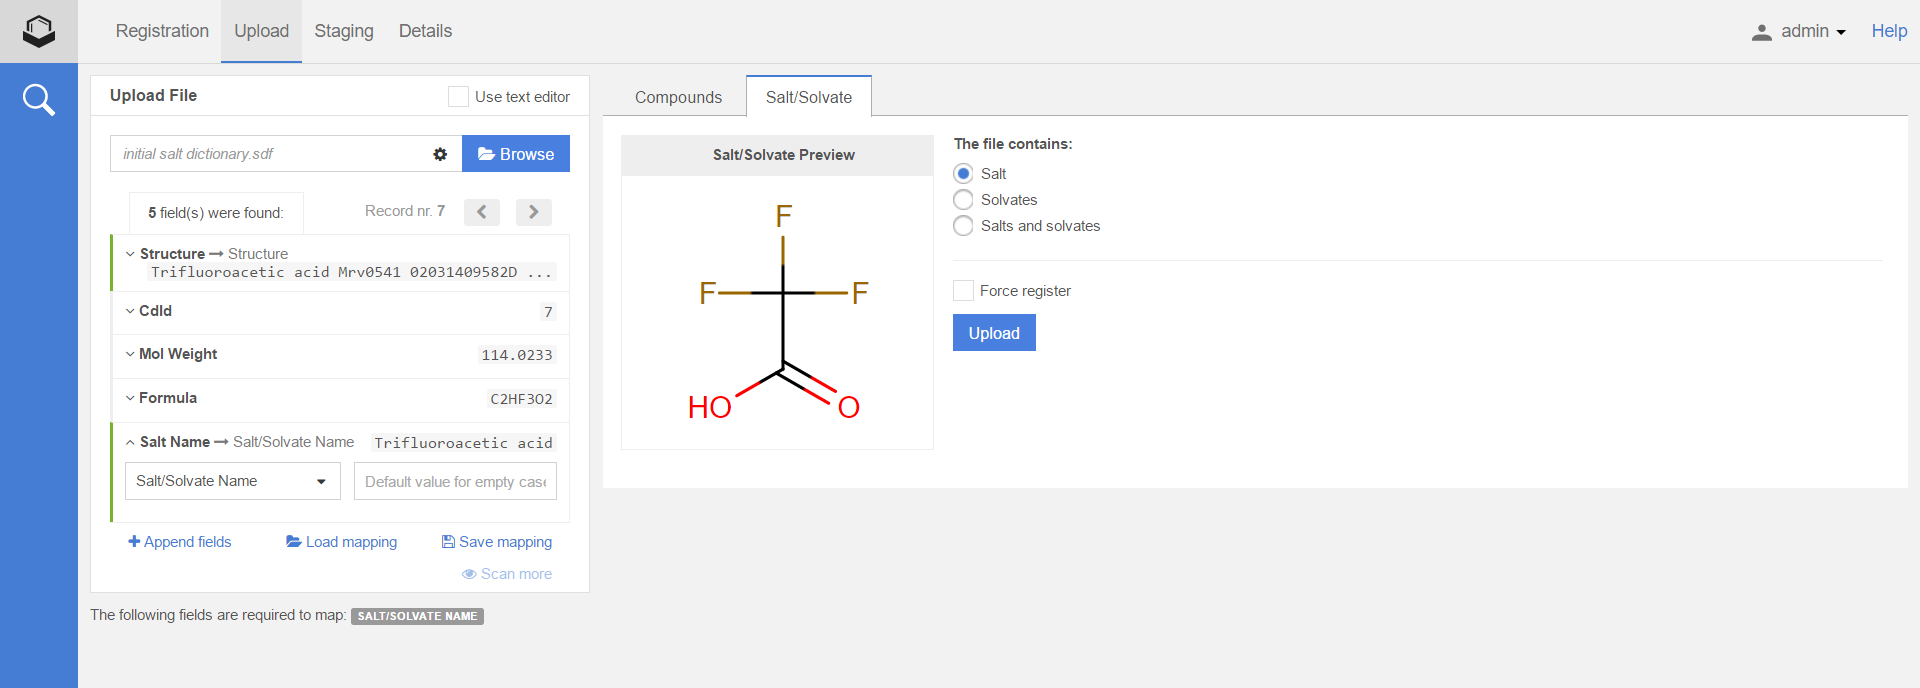The image size is (1920, 688).
Task: Open file settings via the gear icon
Action: pyautogui.click(x=440, y=154)
